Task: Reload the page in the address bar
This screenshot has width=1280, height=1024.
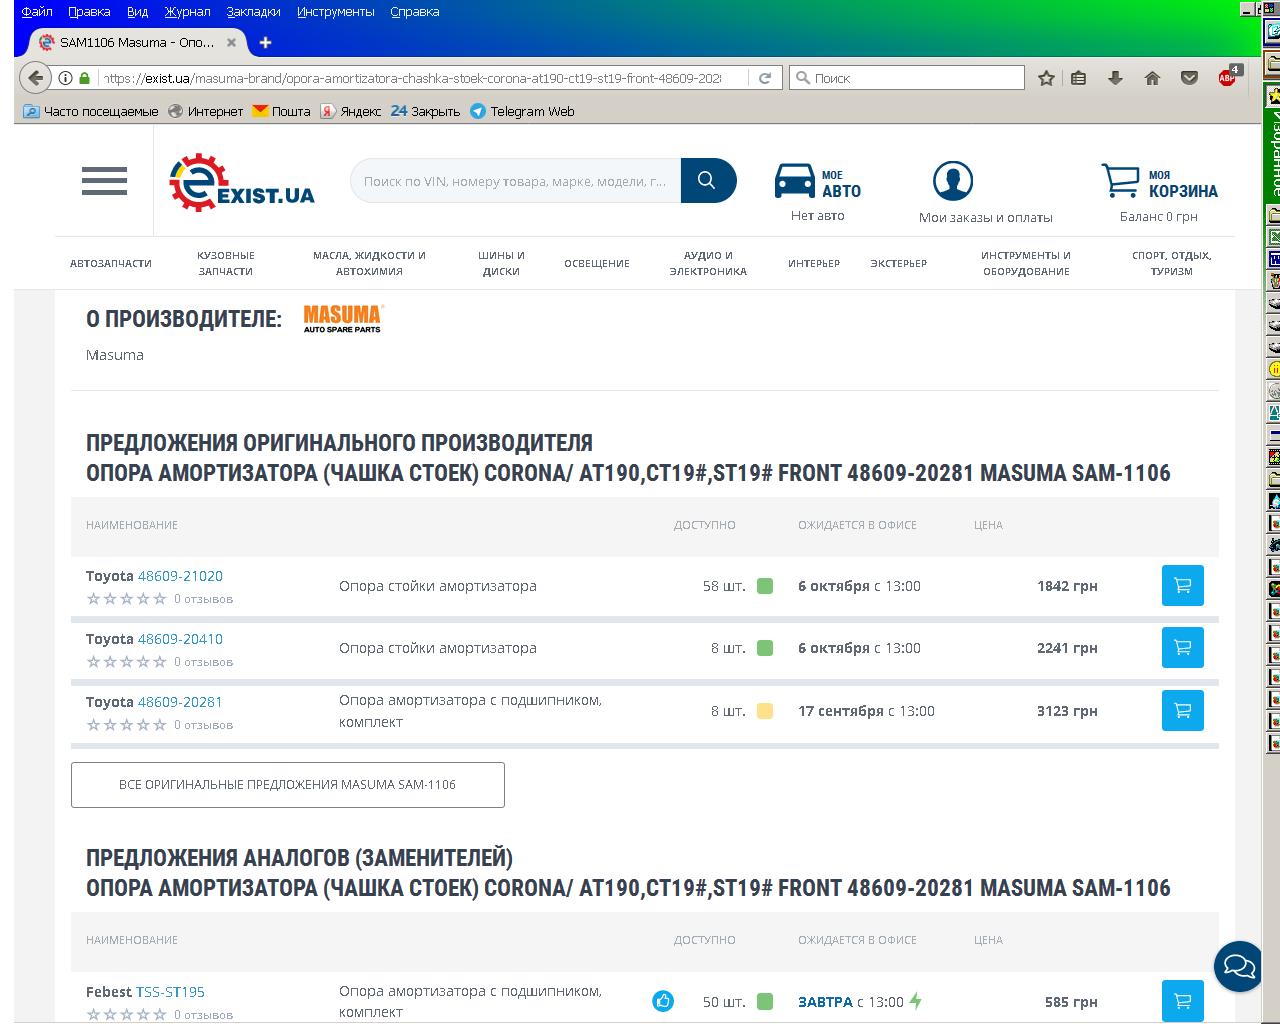Action: (765, 78)
